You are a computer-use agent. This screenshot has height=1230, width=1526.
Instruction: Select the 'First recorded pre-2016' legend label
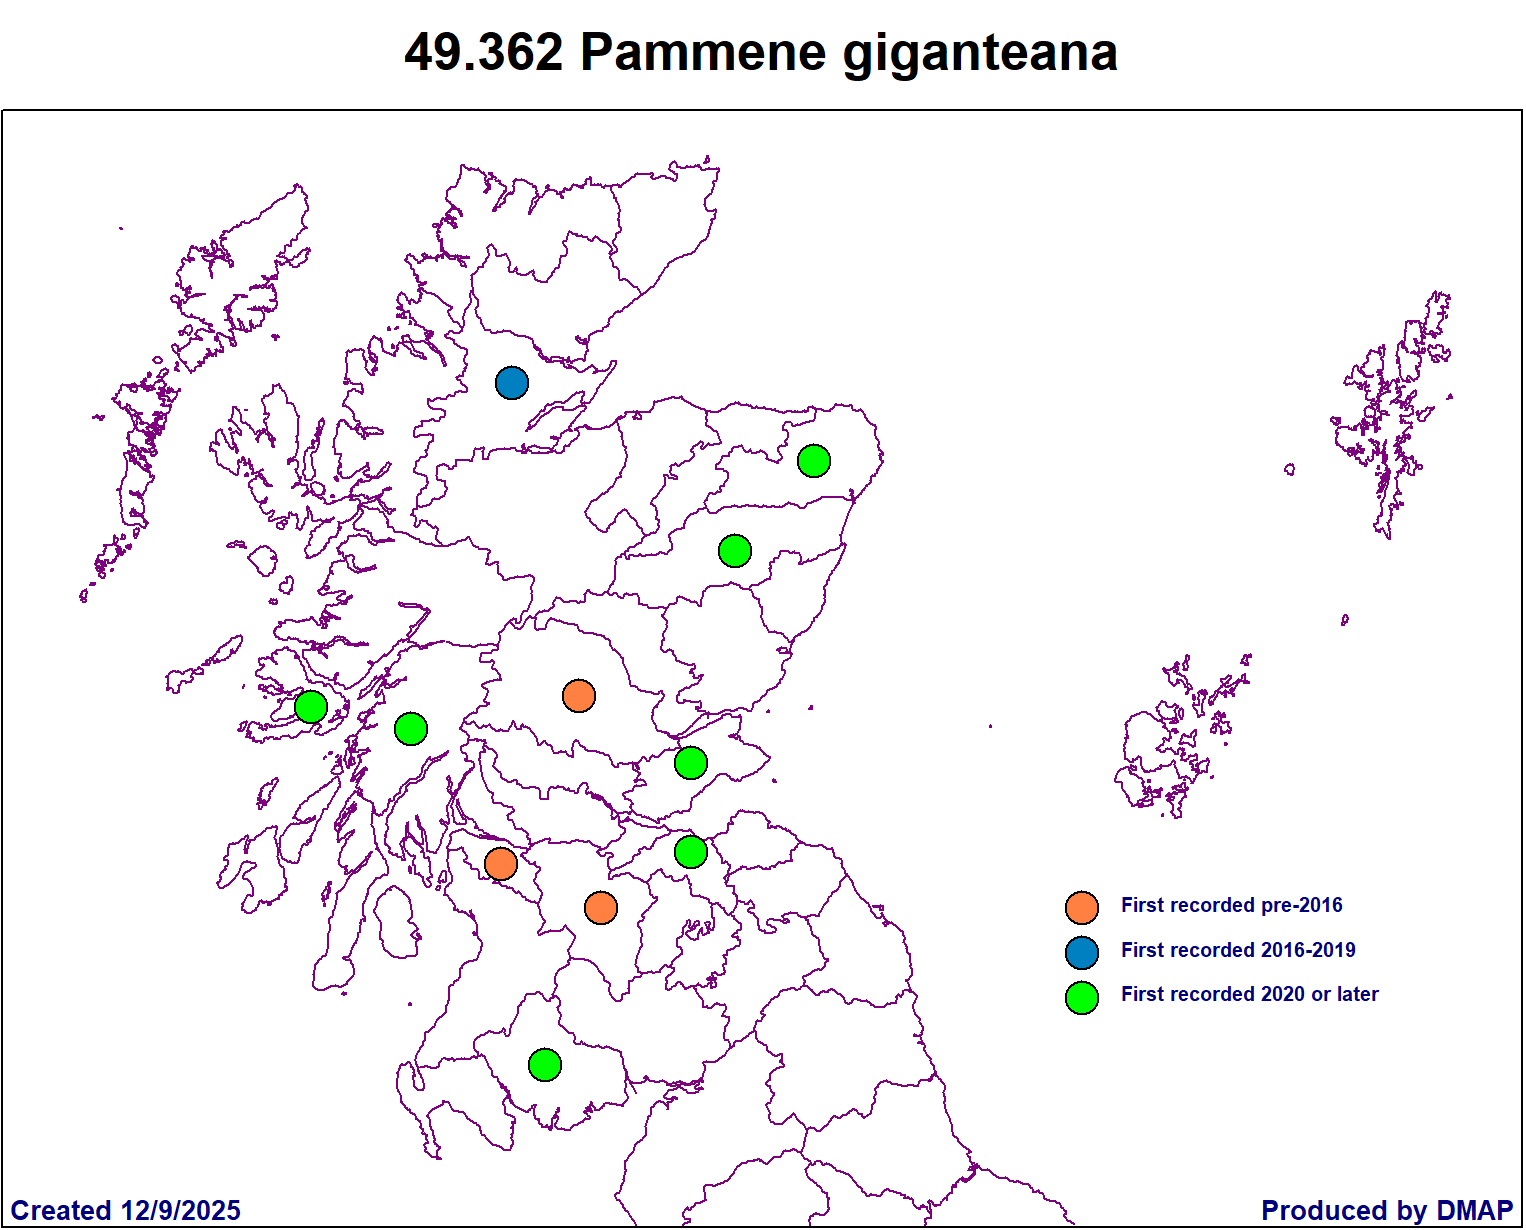1231,906
